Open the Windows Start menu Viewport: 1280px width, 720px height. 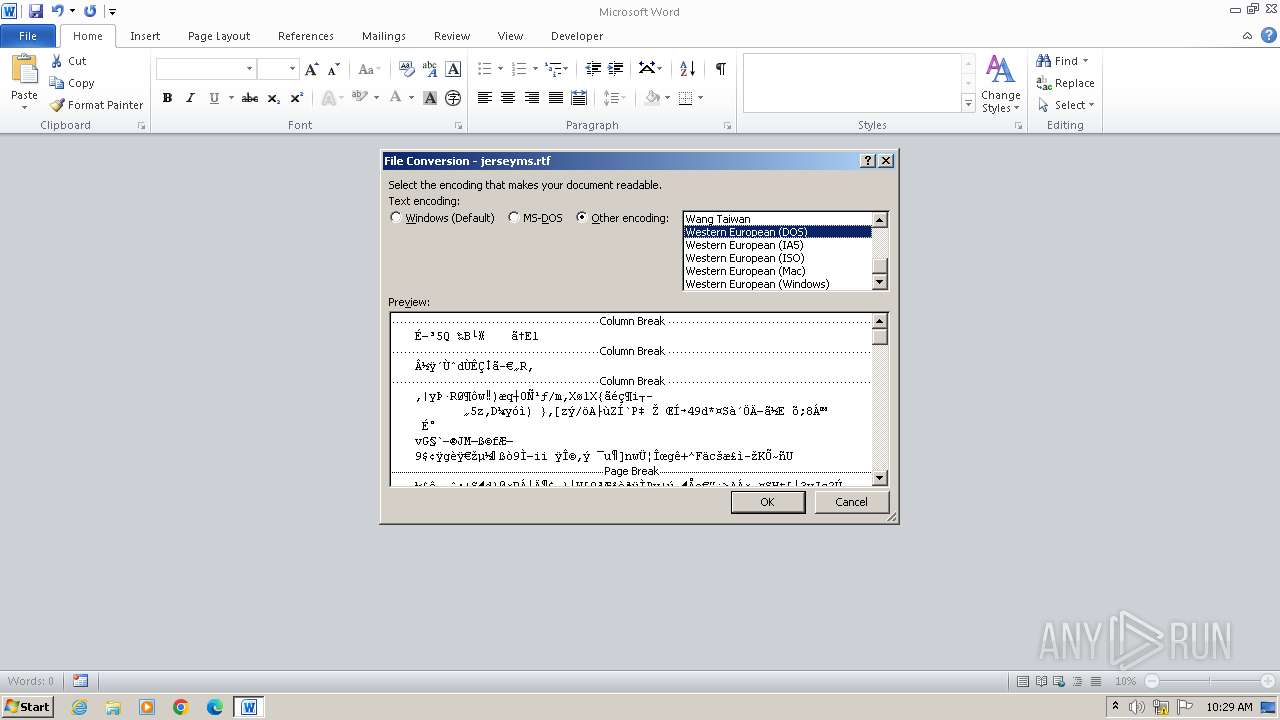(x=28, y=707)
